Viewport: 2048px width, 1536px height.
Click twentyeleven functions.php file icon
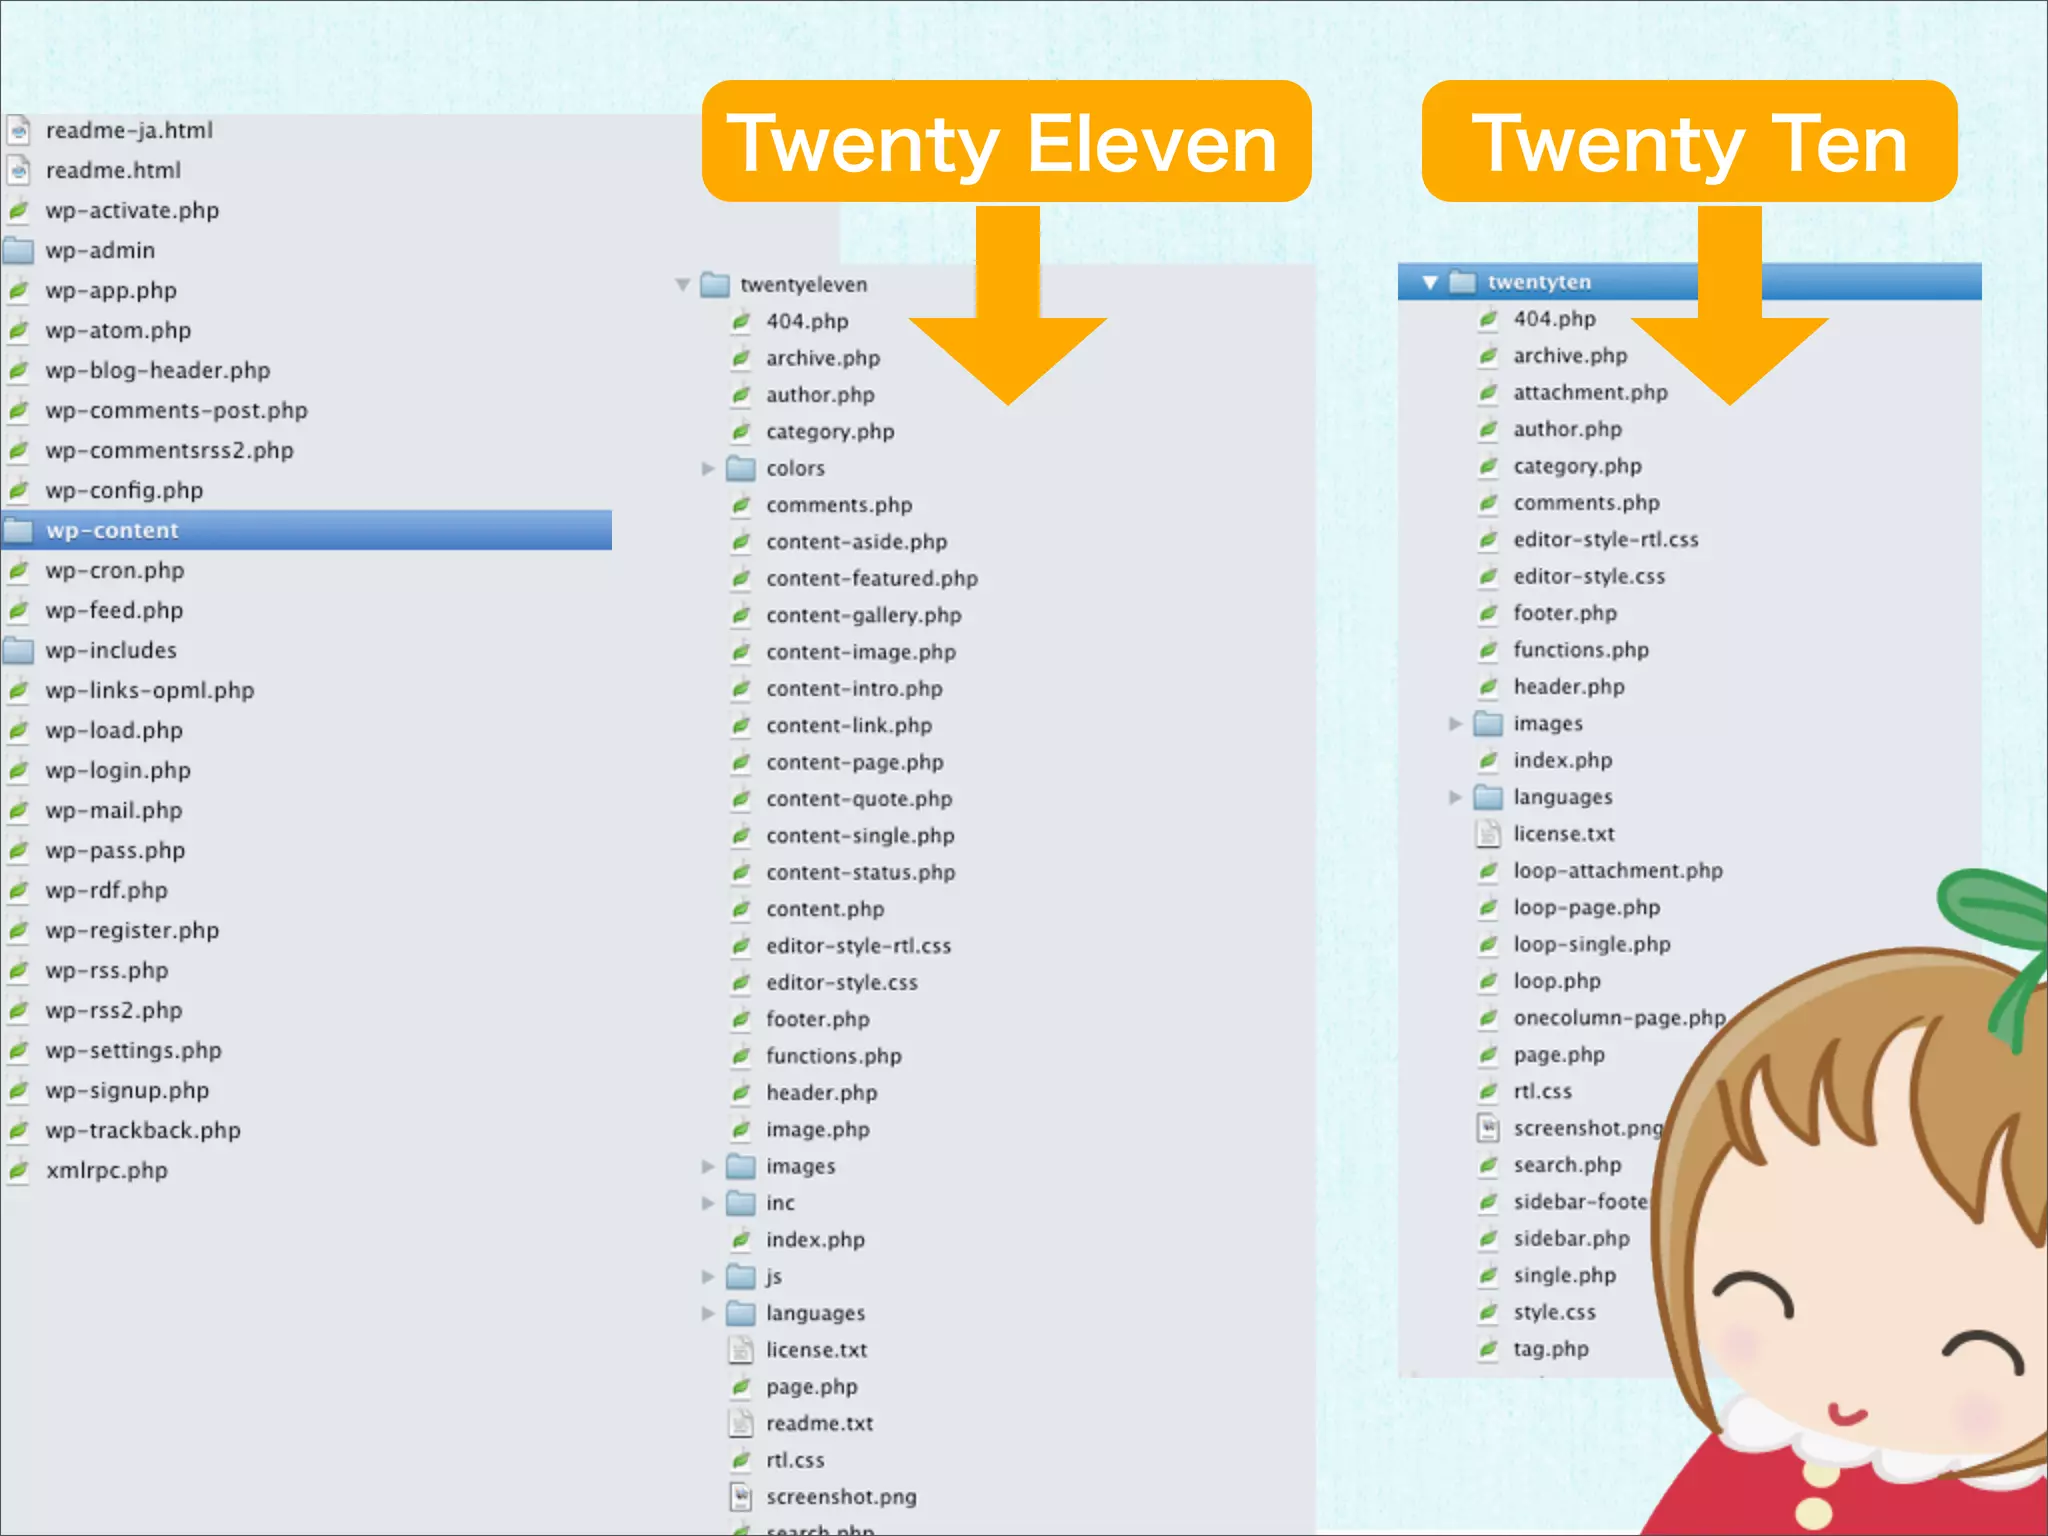(x=741, y=1056)
